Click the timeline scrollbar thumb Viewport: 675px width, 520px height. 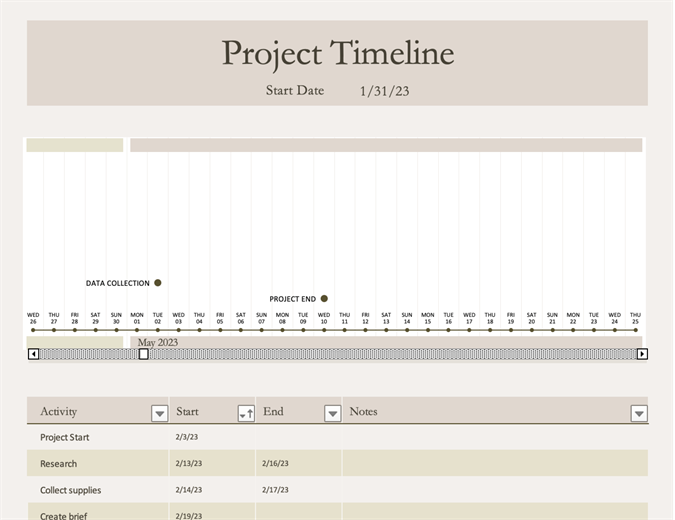pyautogui.click(x=143, y=354)
